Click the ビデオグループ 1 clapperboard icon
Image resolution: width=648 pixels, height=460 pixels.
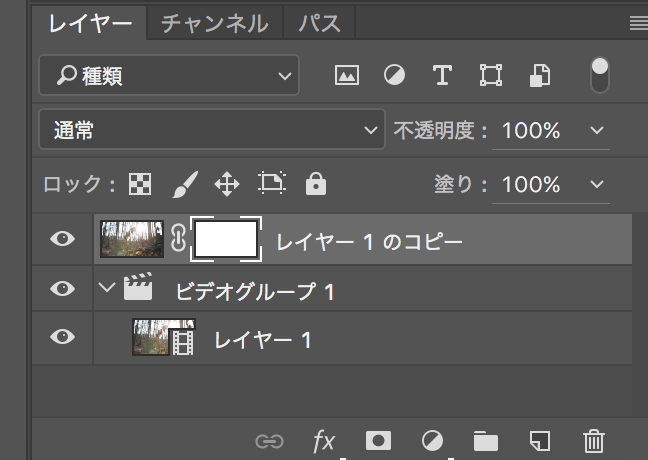click(x=138, y=286)
